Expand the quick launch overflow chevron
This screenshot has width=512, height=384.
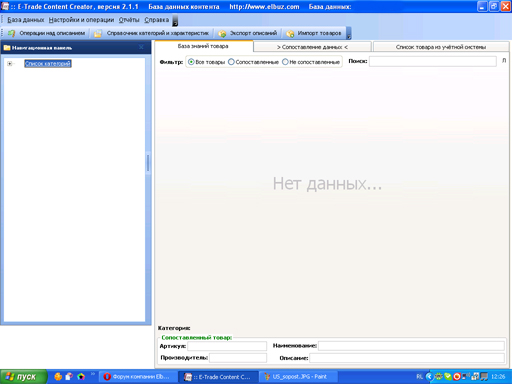93,374
